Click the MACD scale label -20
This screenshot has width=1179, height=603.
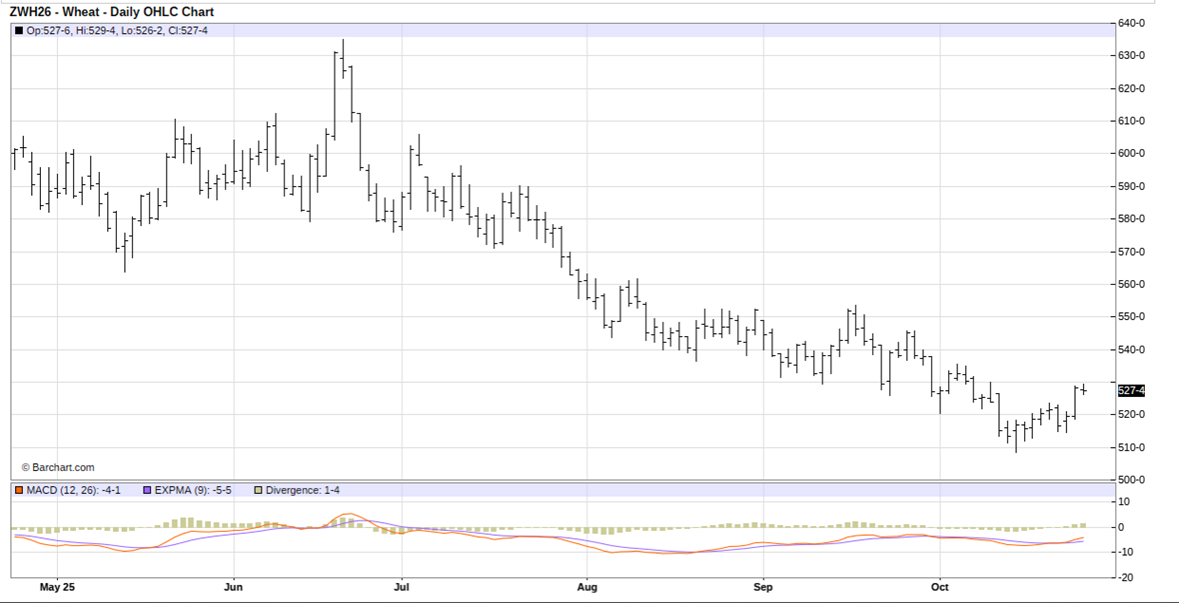click(x=1125, y=577)
